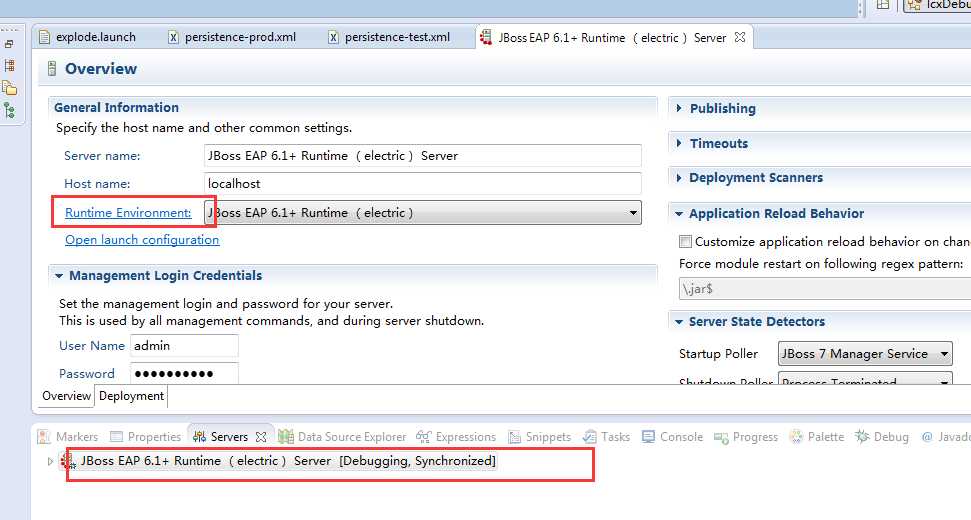Click the hierarchy tree icon in left sidebar

click(x=9, y=110)
